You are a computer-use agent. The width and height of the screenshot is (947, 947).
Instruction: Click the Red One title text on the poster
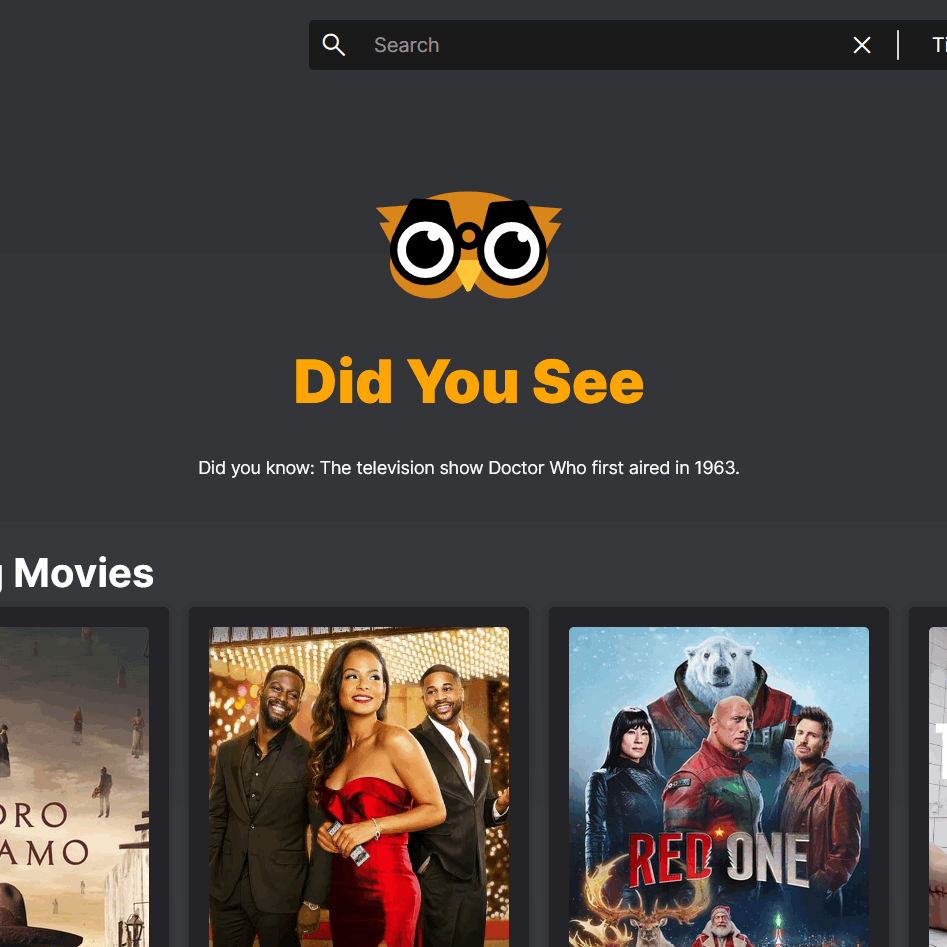coord(719,859)
